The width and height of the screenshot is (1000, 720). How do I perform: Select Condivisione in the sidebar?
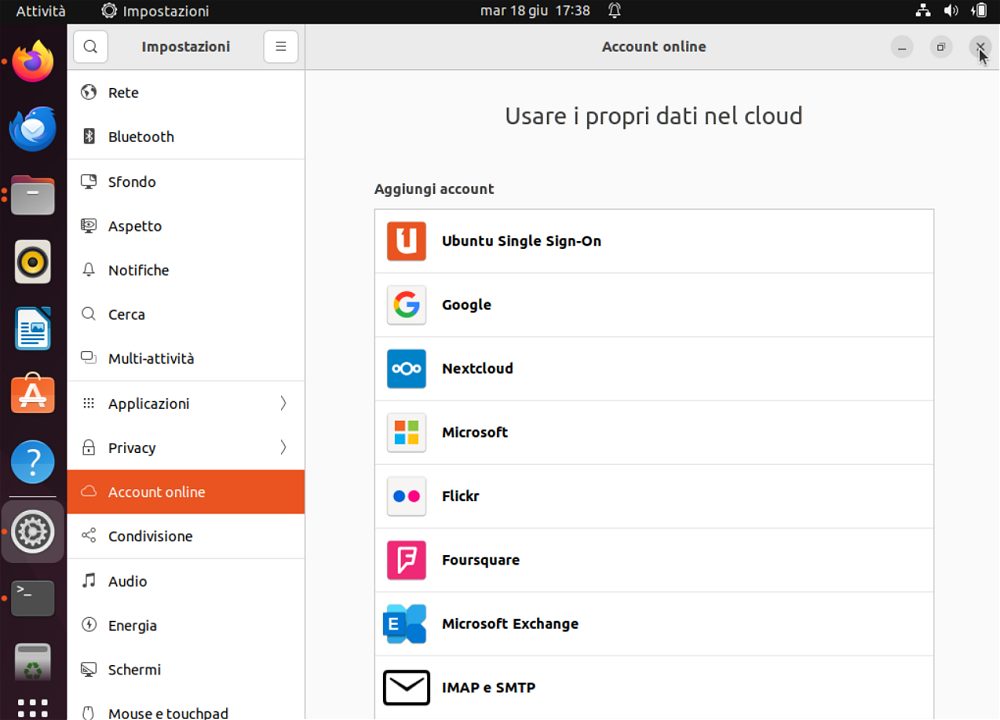(186, 536)
